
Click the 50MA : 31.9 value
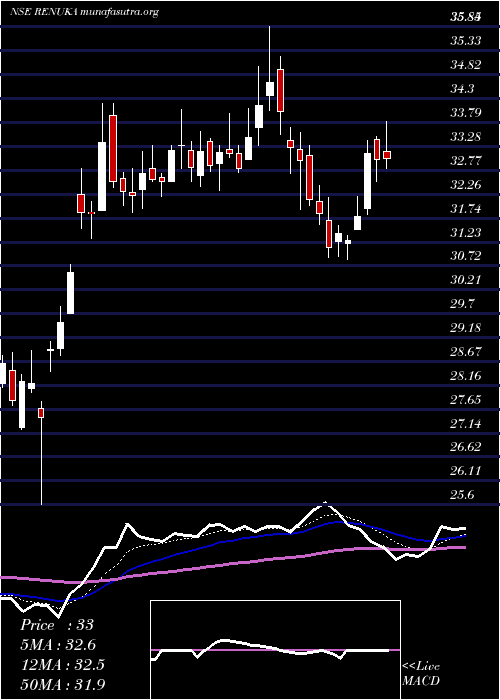(63, 685)
